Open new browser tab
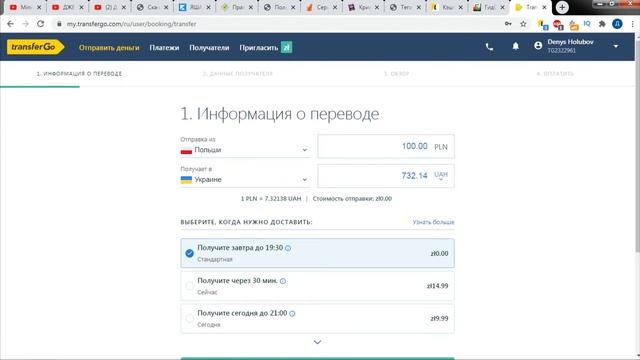Viewport: 640px width, 360px height. [x=562, y=7]
